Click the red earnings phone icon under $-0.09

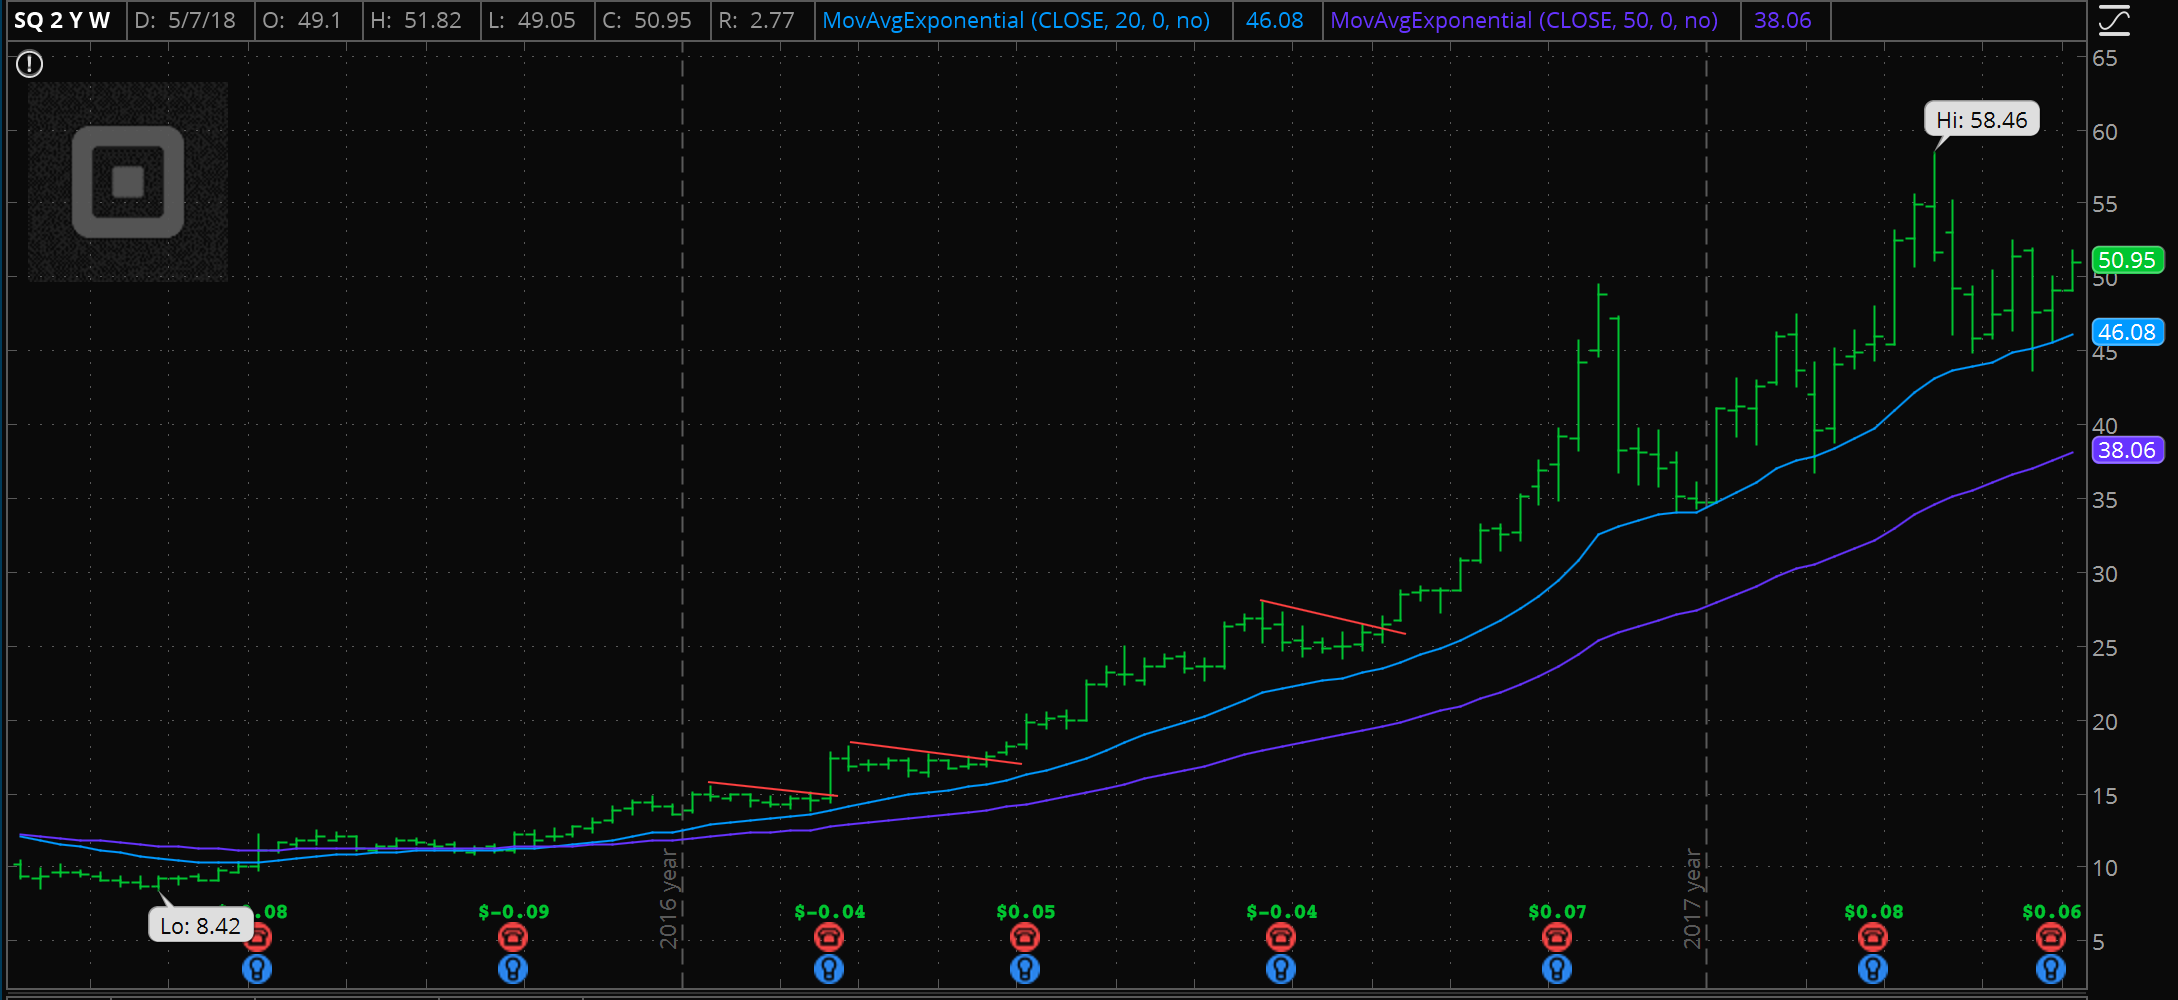(513, 937)
